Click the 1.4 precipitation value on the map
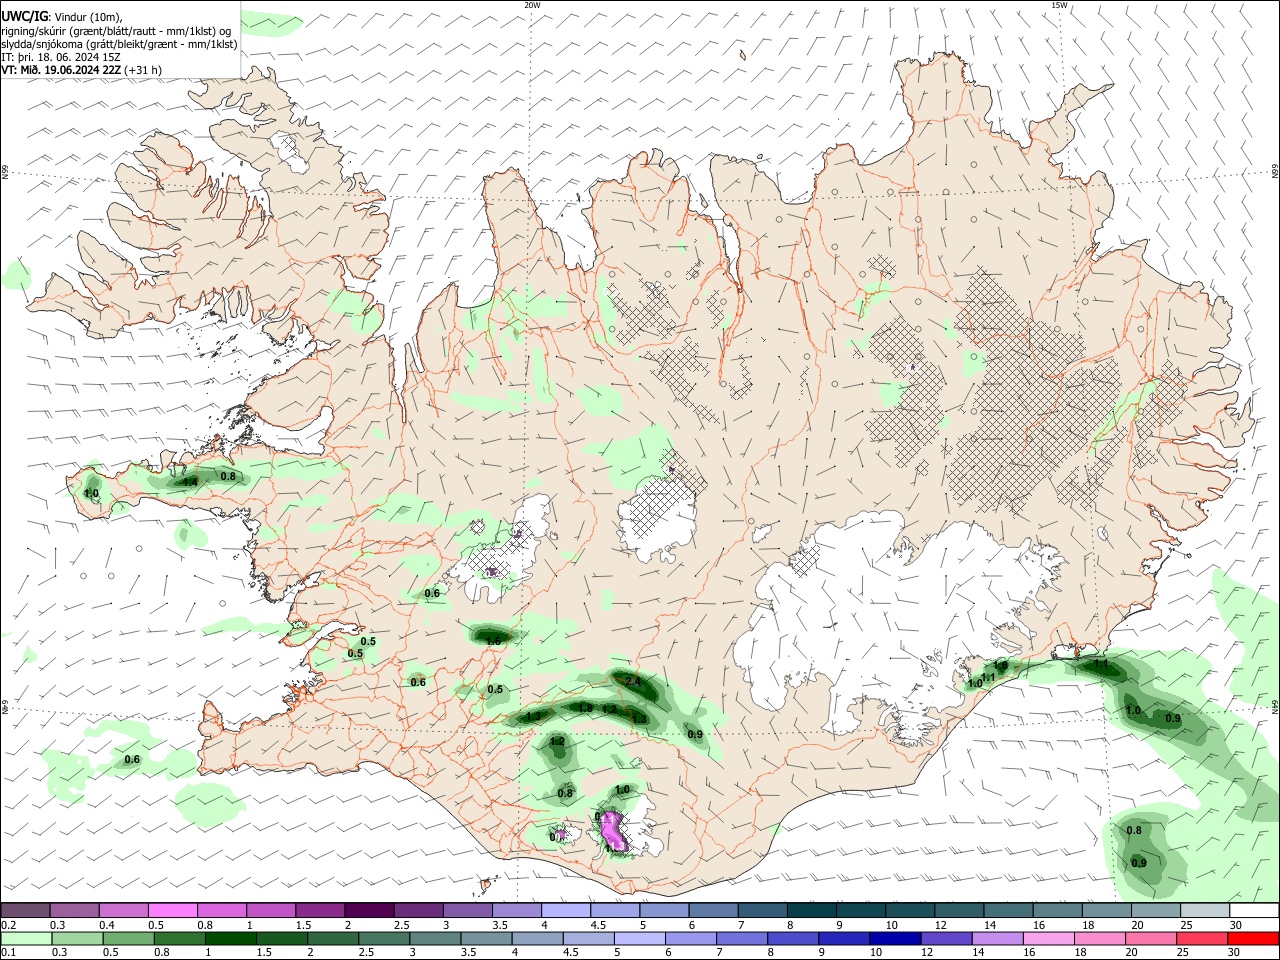The height and width of the screenshot is (960, 1280). (x=190, y=482)
